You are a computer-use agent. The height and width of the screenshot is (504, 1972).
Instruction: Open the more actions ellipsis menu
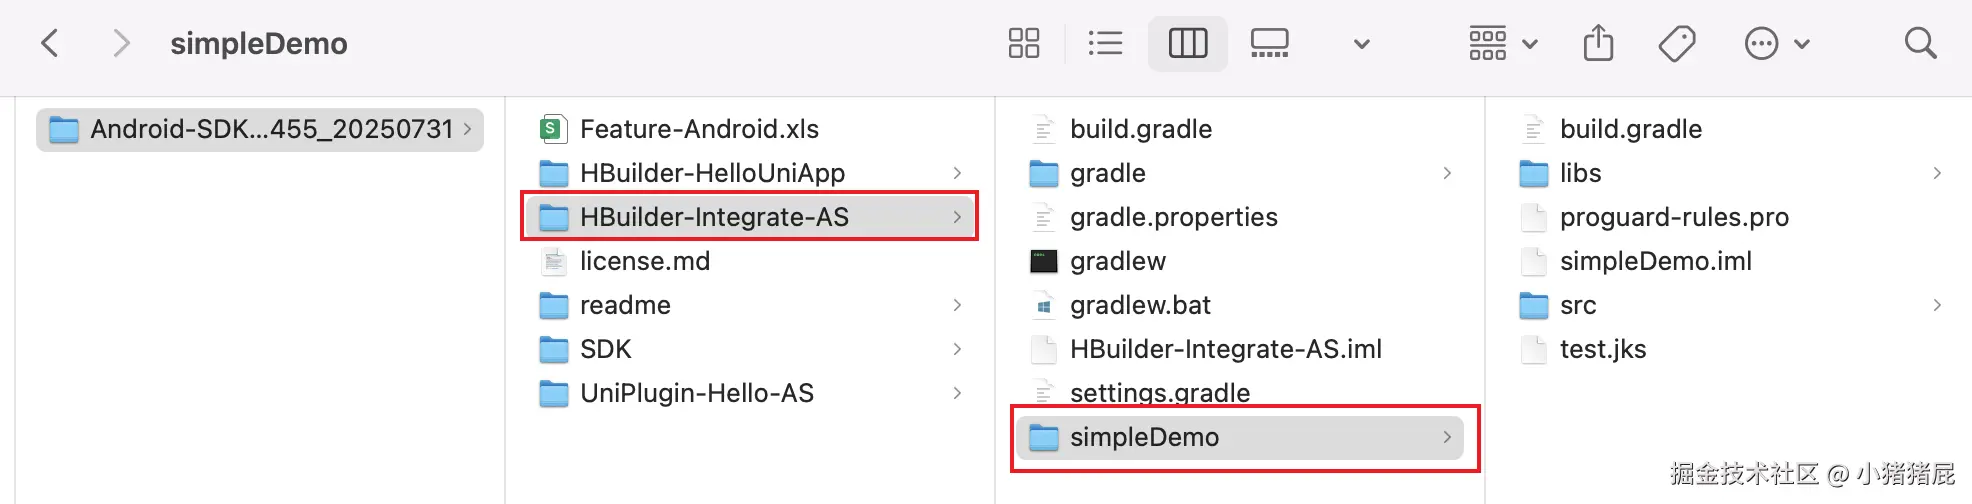(1776, 43)
